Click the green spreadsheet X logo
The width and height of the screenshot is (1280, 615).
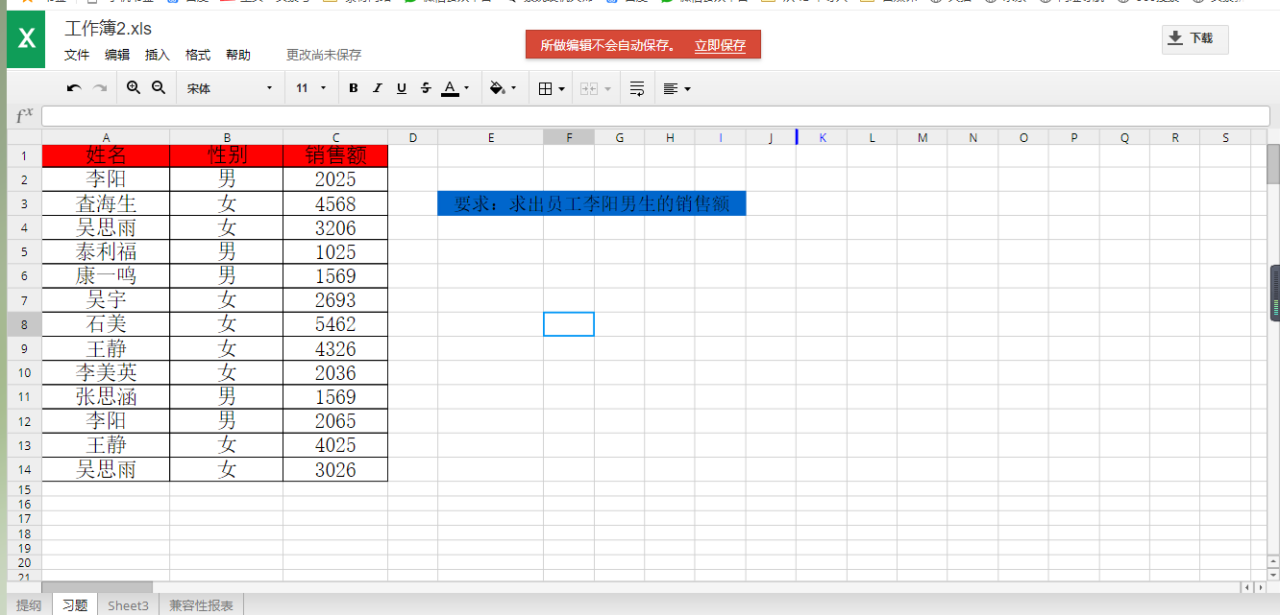point(27,39)
